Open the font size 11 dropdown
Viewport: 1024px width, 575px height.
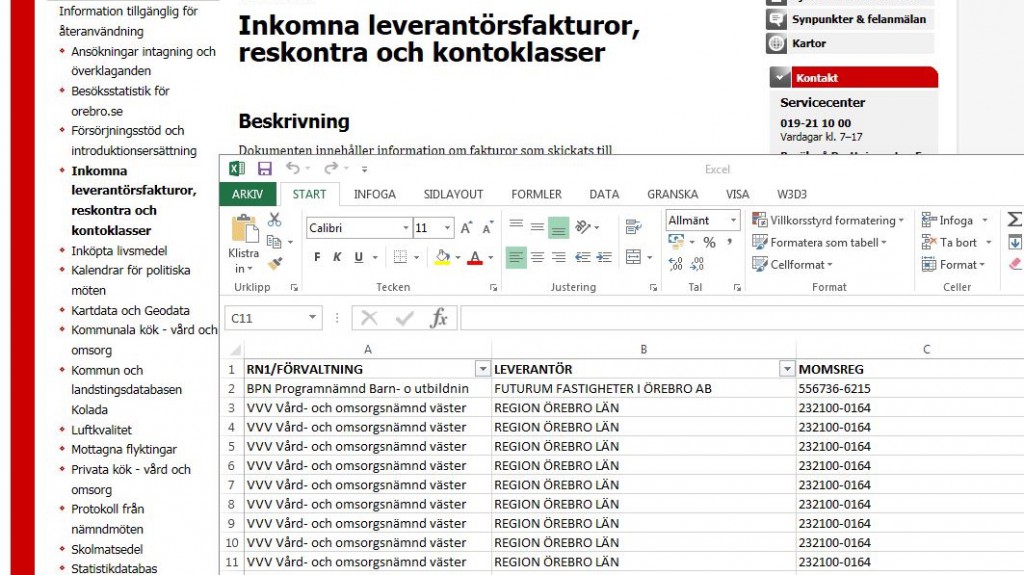point(447,227)
